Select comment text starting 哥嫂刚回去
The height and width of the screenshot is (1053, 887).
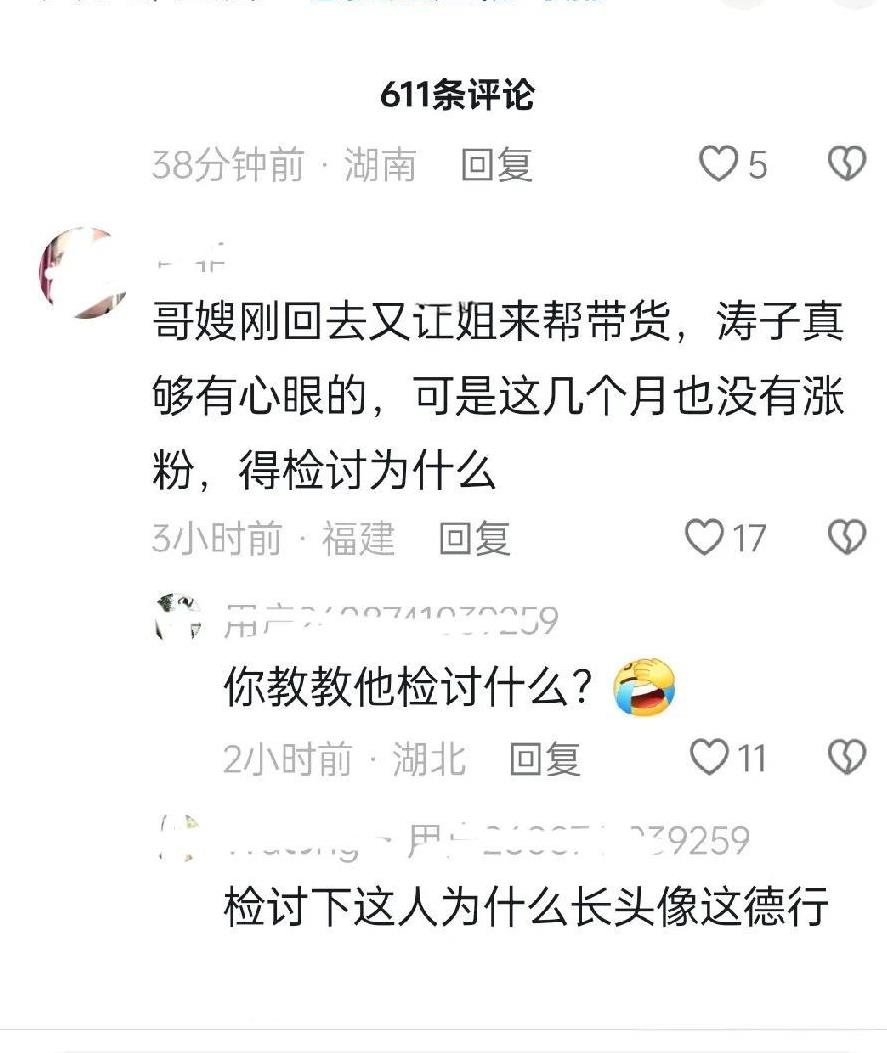[x=498, y=396]
